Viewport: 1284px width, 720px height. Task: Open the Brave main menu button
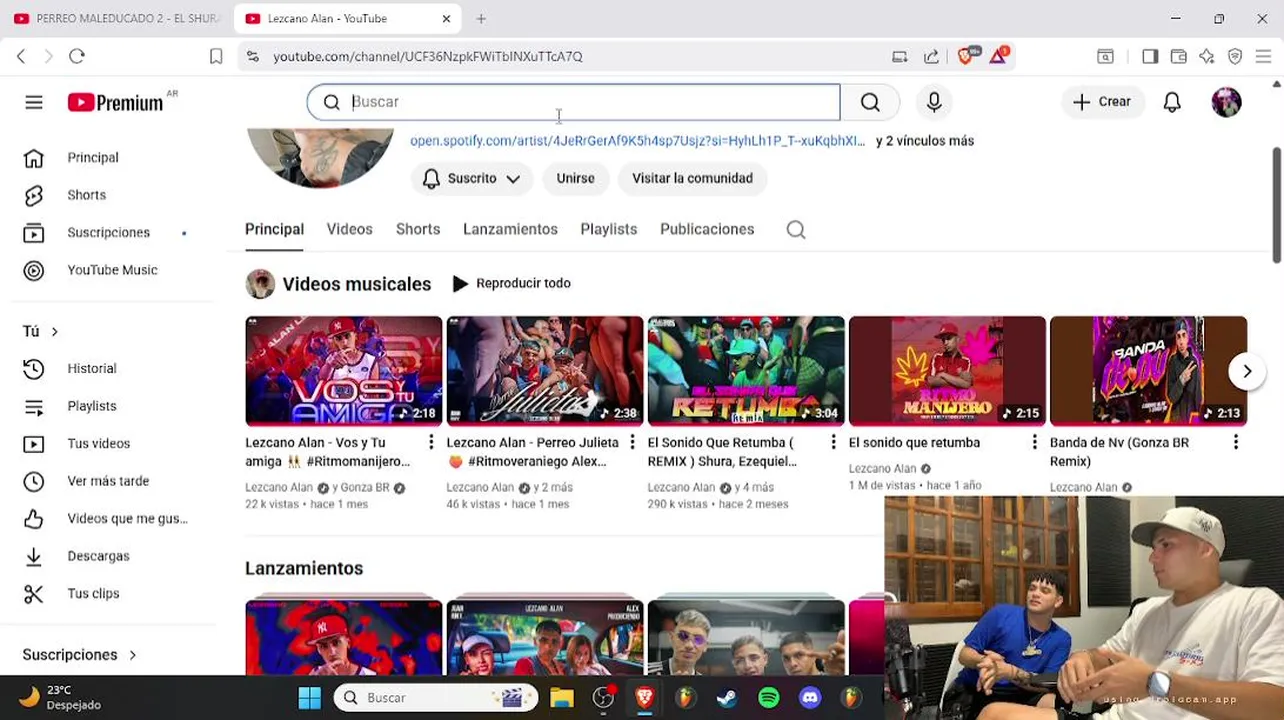click(x=1264, y=57)
